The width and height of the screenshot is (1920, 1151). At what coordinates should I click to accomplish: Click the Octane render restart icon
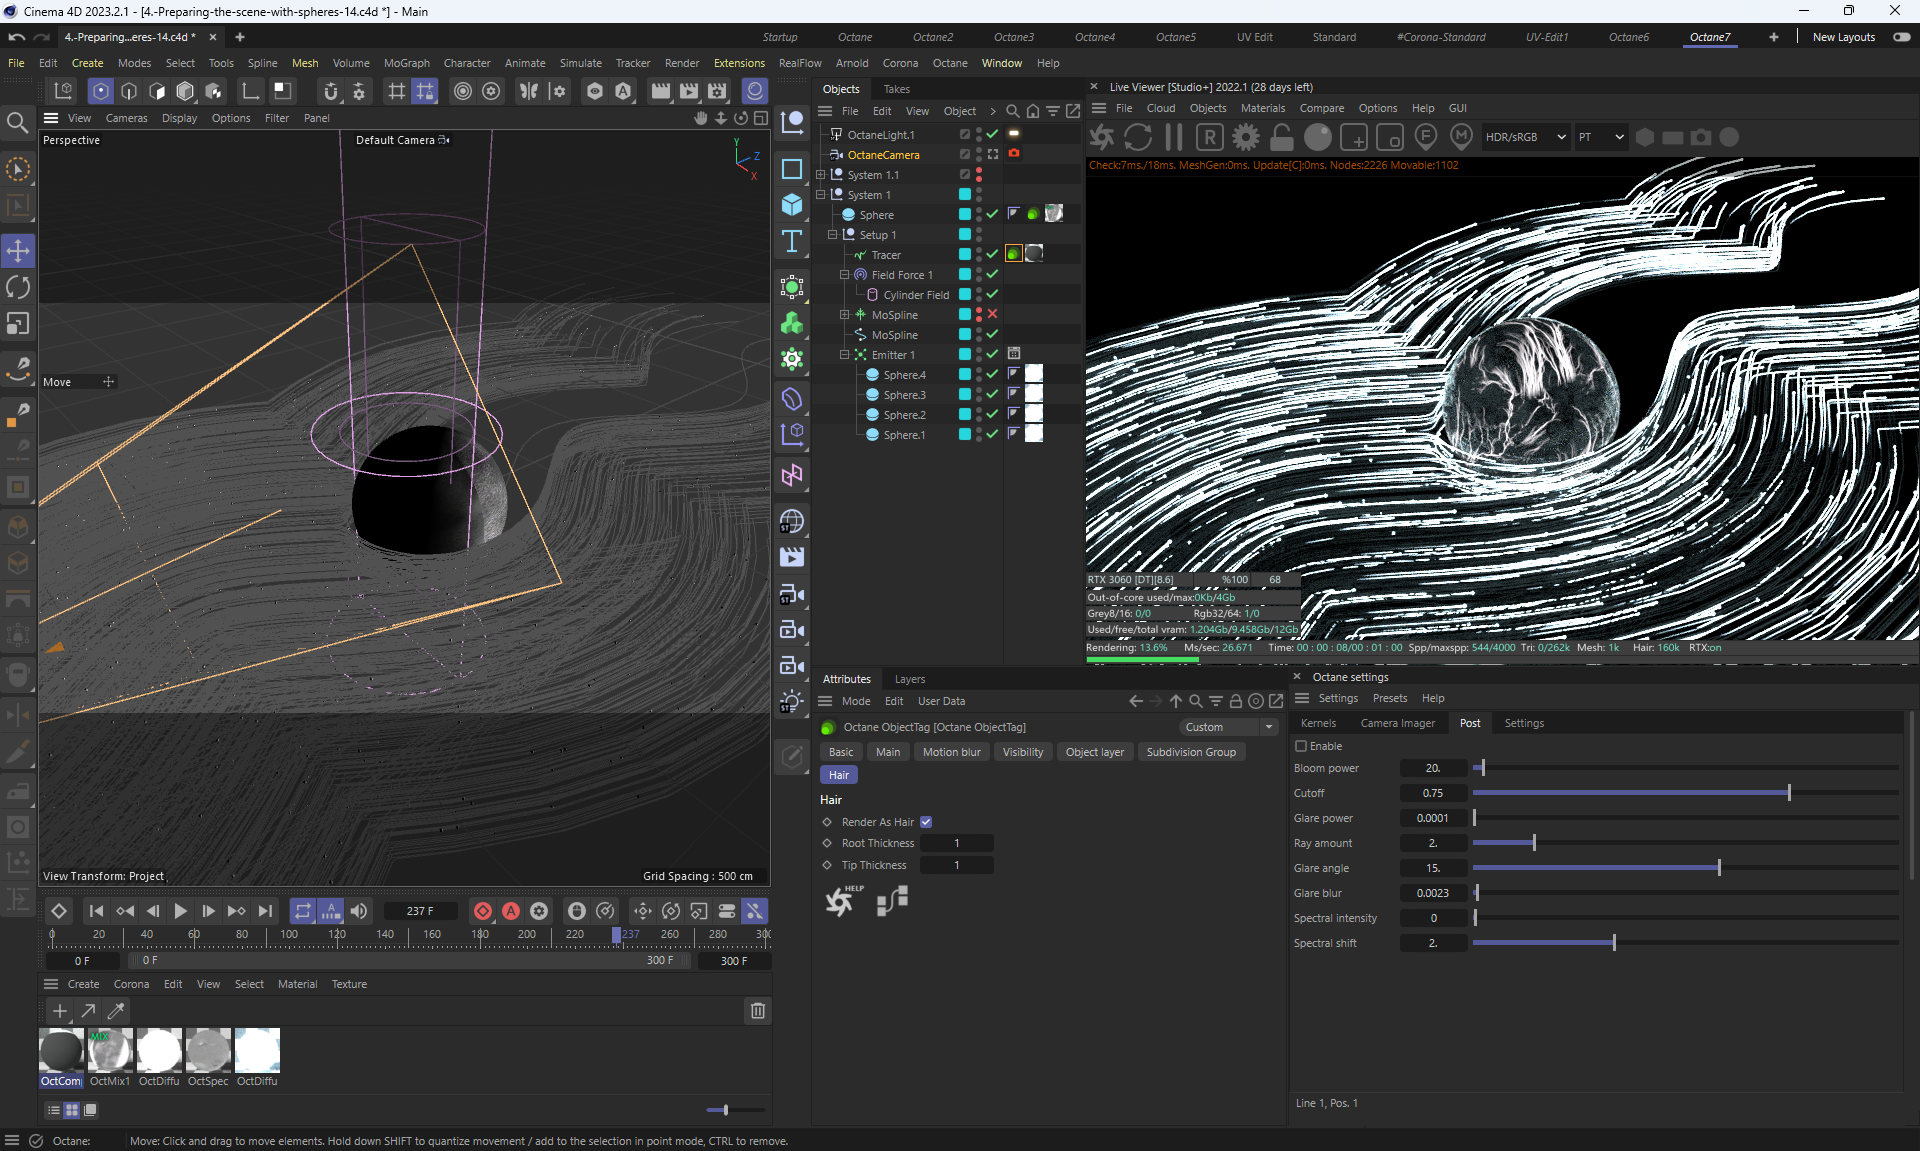coord(1137,137)
